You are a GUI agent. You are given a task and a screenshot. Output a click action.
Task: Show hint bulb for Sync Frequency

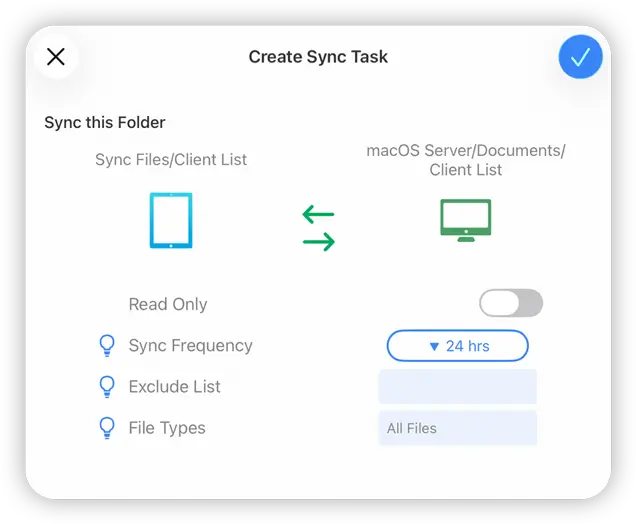(x=107, y=346)
